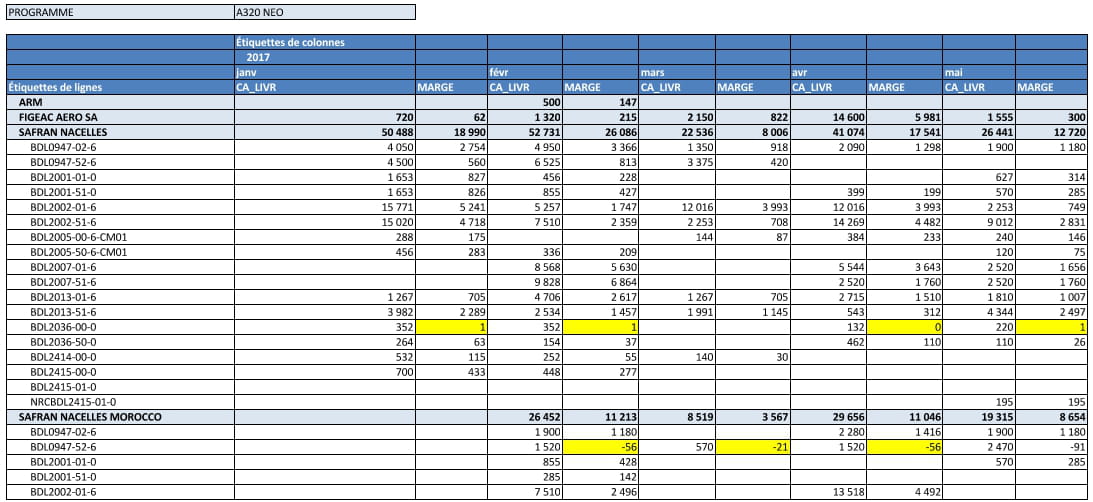Screen dimensions: 1093x502
Task: Select row label BDL2415-00-0
Action: pyautogui.click(x=121, y=372)
